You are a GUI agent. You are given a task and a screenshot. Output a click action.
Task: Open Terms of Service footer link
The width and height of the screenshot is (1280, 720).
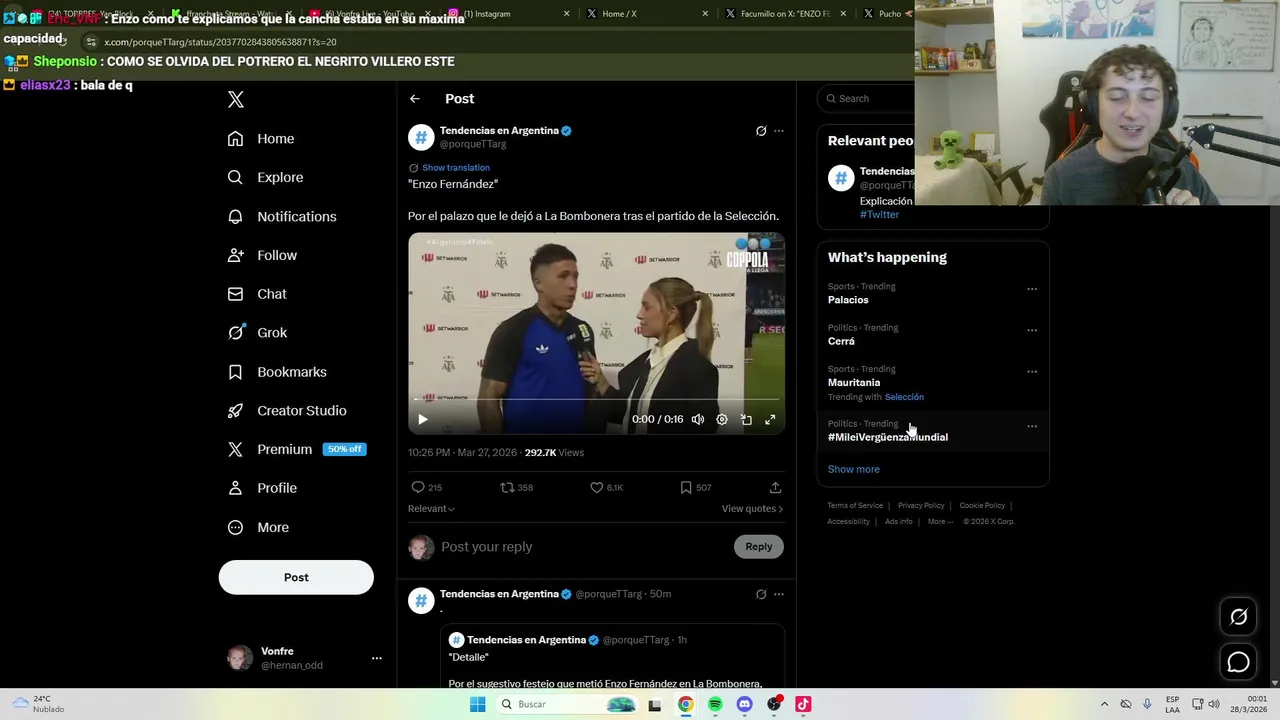tap(855, 506)
